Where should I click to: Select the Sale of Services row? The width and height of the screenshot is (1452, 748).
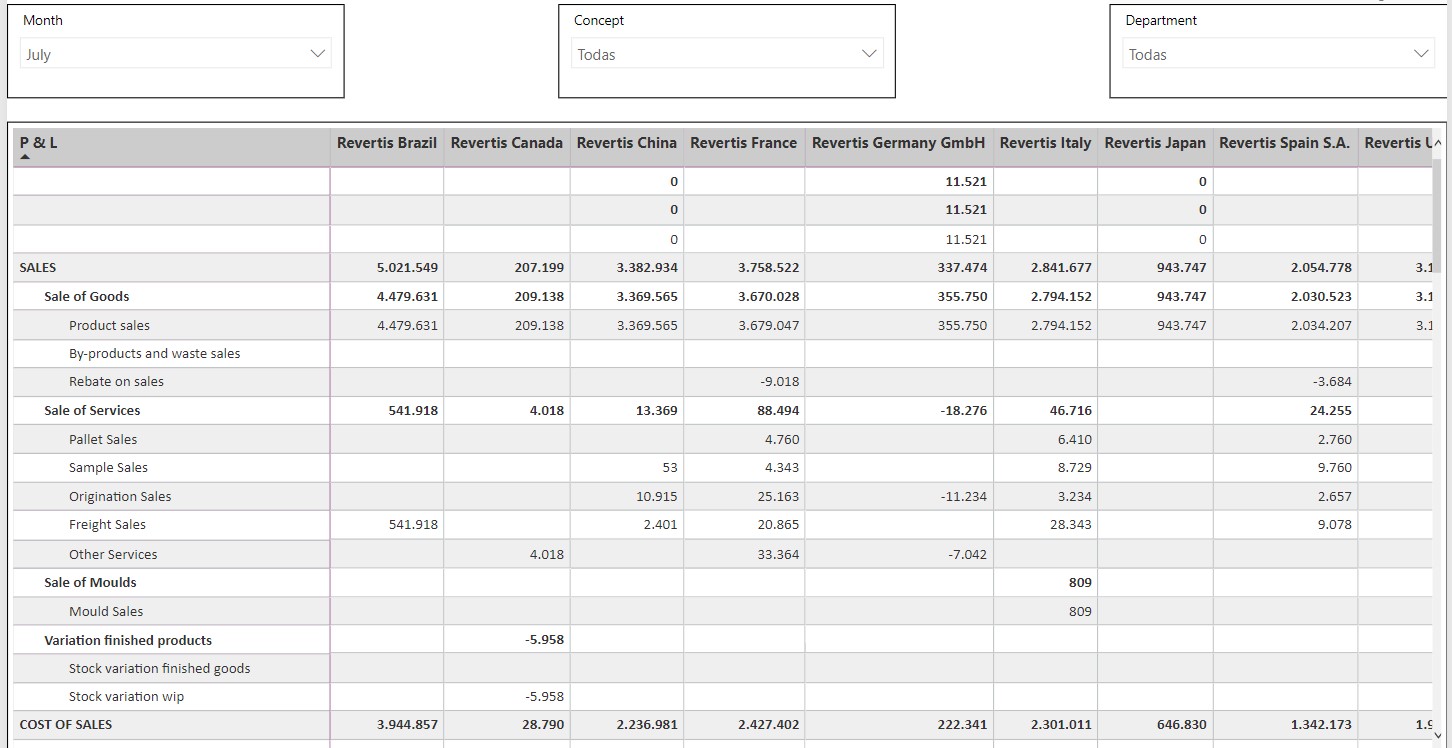(x=92, y=411)
